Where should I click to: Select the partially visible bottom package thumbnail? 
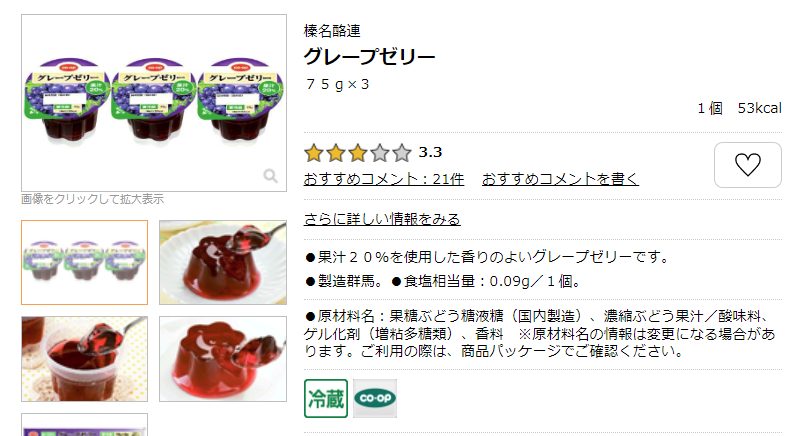(85, 425)
